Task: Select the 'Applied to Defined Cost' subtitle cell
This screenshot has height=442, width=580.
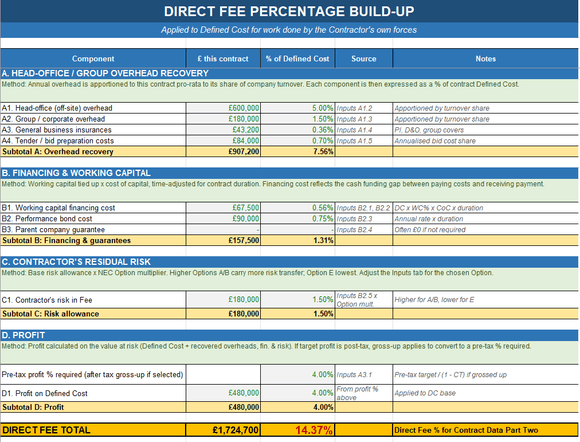Action: (x=289, y=30)
